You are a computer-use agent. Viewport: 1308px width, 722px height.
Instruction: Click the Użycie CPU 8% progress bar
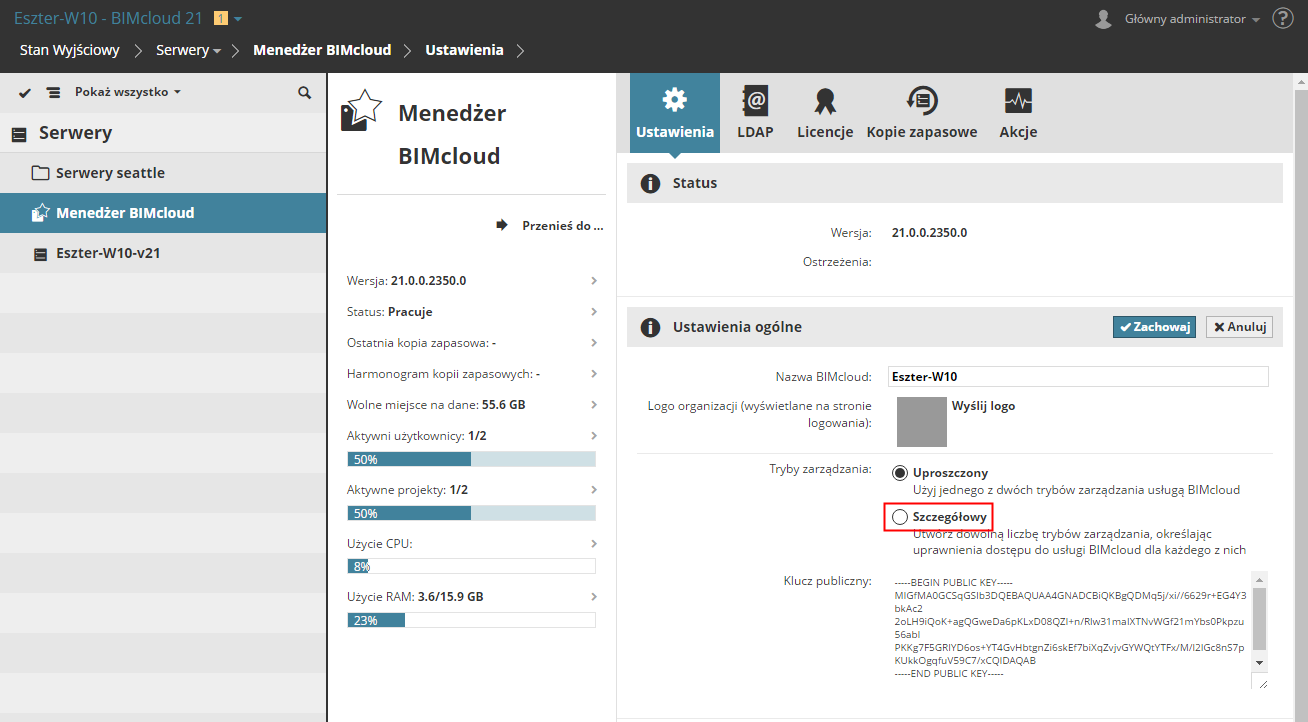[x=471, y=566]
